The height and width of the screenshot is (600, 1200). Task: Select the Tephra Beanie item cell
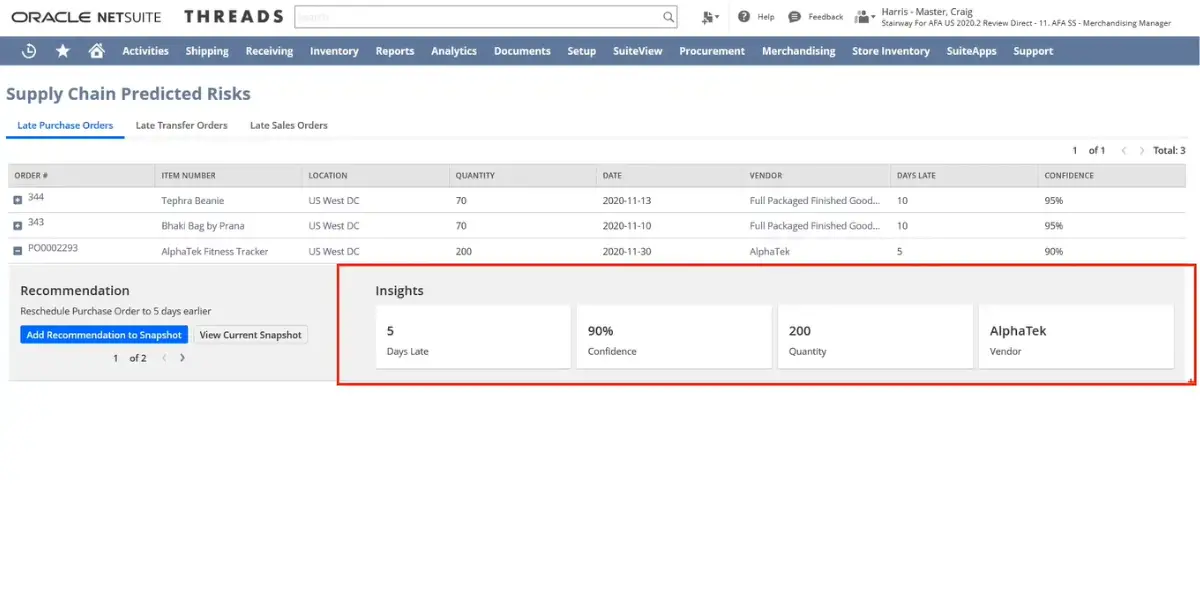(x=193, y=200)
